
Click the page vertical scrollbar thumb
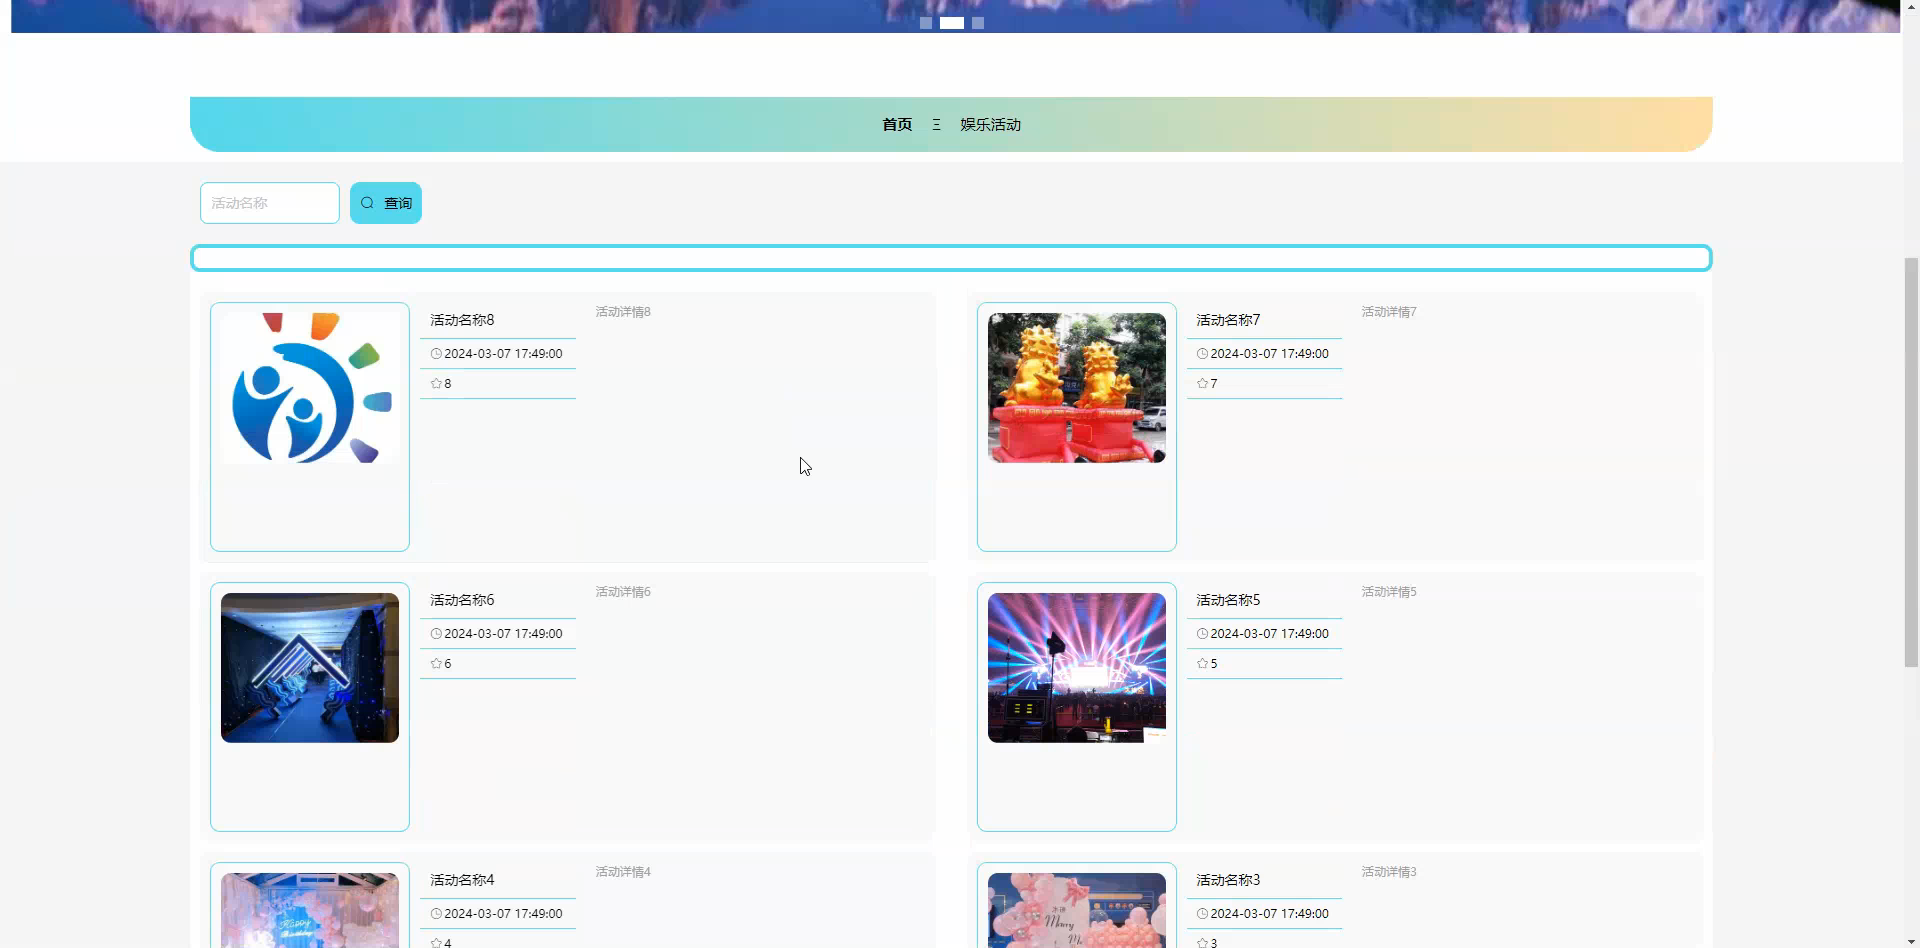coord(1911,462)
